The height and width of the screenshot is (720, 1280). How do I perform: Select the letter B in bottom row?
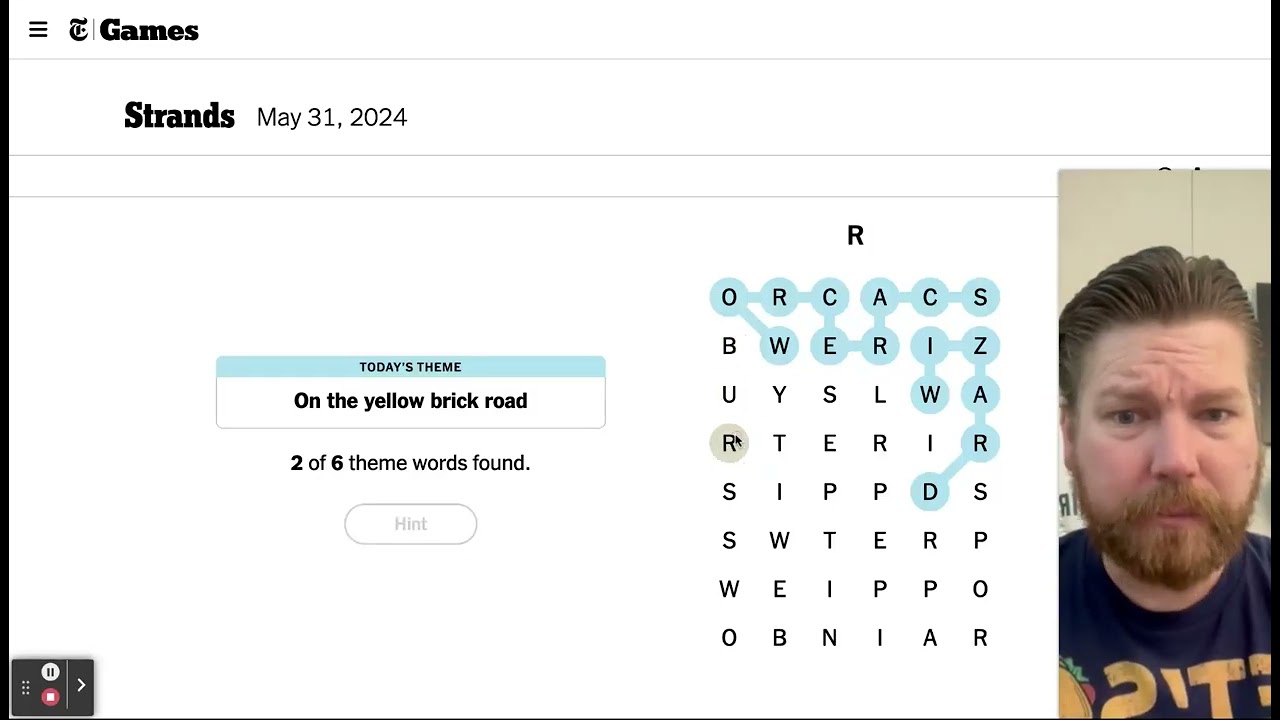click(779, 638)
